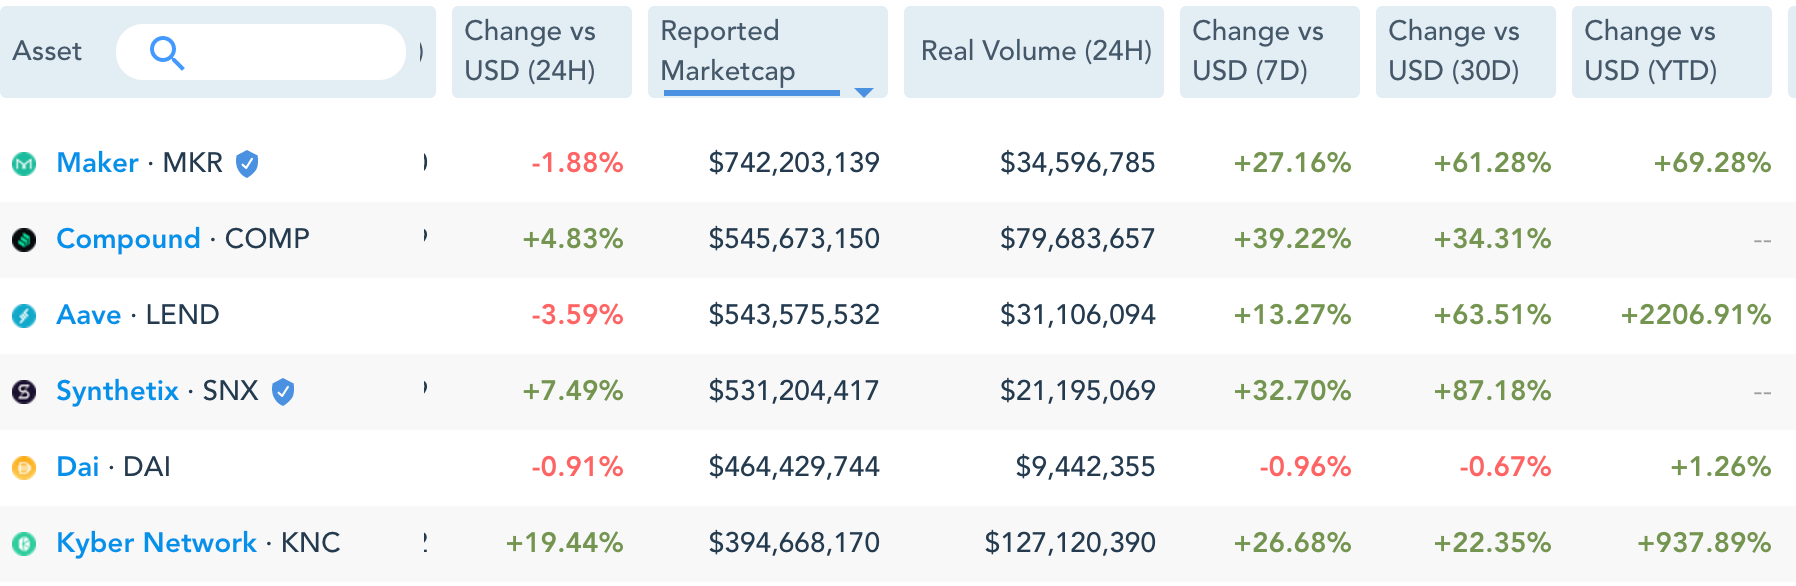Sort by Change vs USD (YTD) column

(x=1661, y=51)
